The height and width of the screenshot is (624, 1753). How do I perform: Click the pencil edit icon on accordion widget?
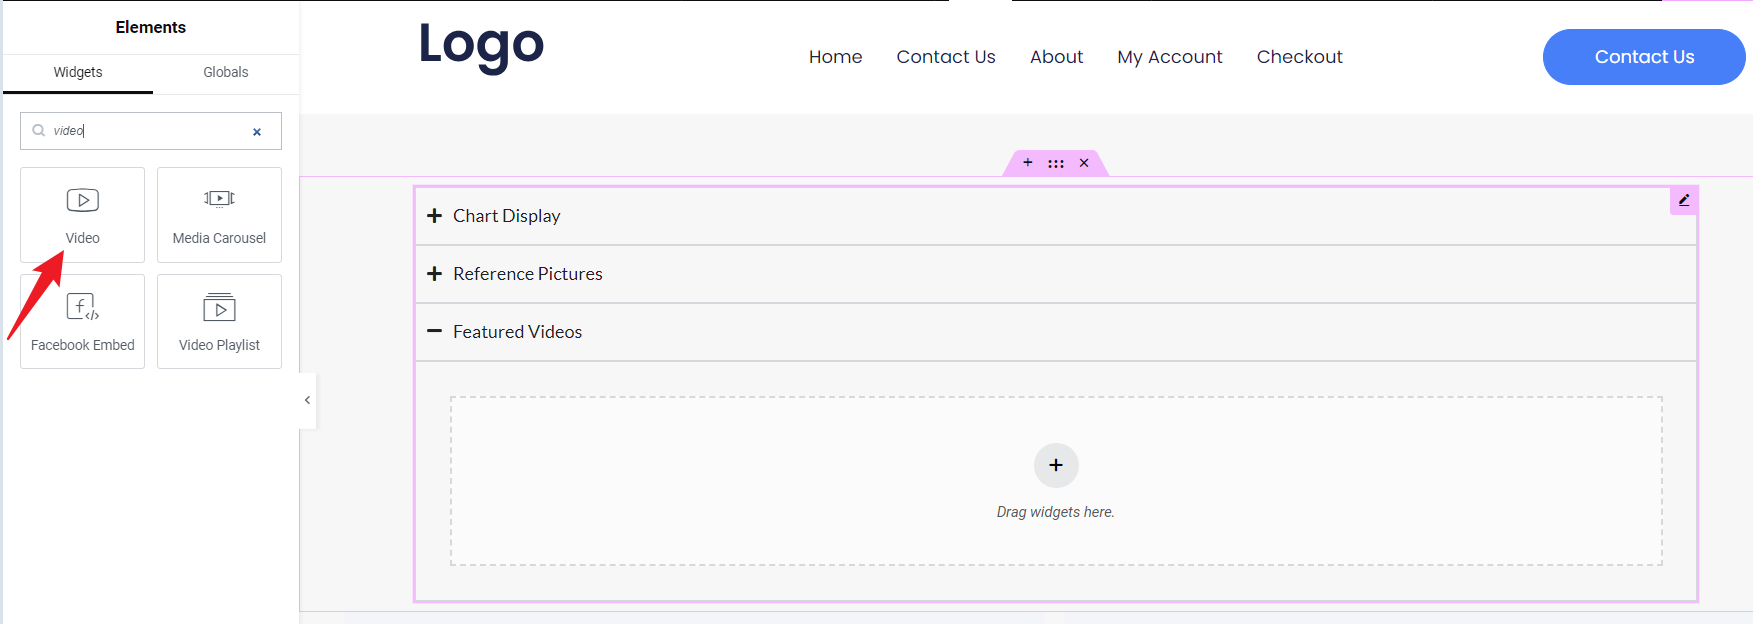(x=1684, y=200)
